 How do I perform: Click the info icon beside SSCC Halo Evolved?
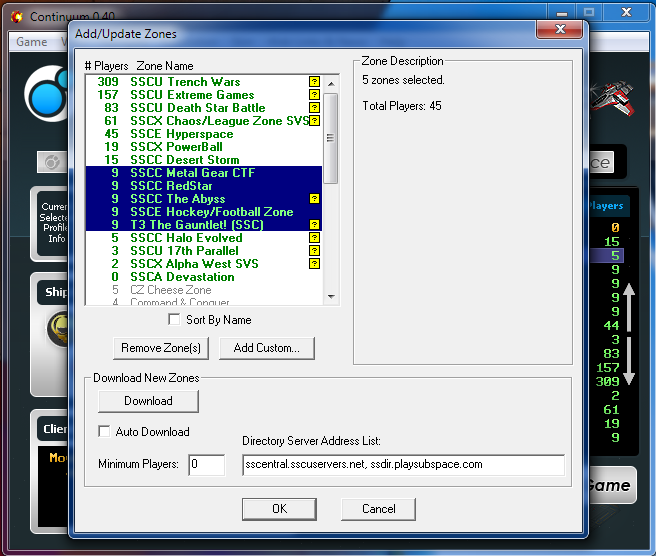pos(314,238)
